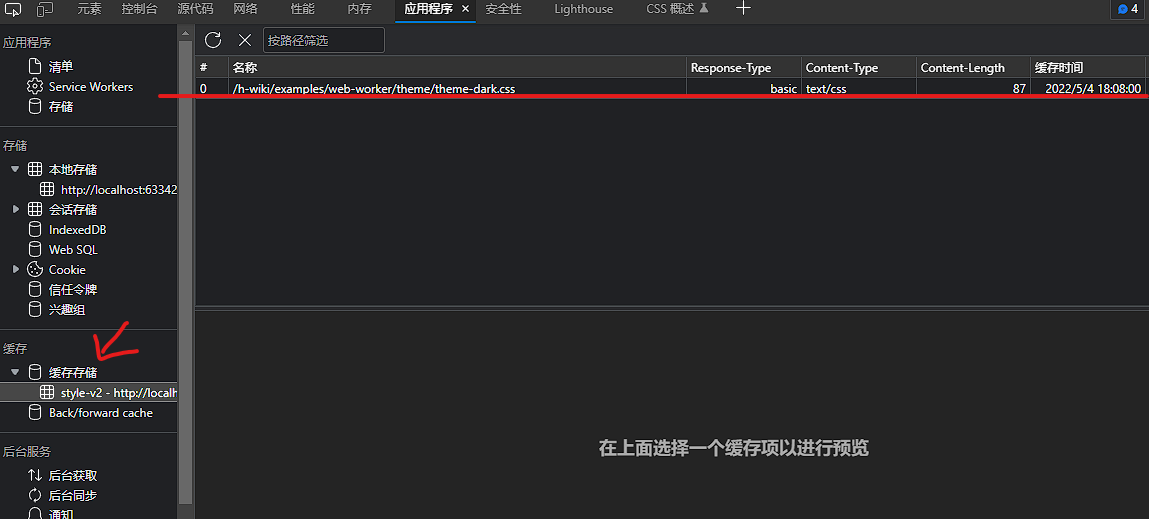Click the Cookie icon

(34, 270)
